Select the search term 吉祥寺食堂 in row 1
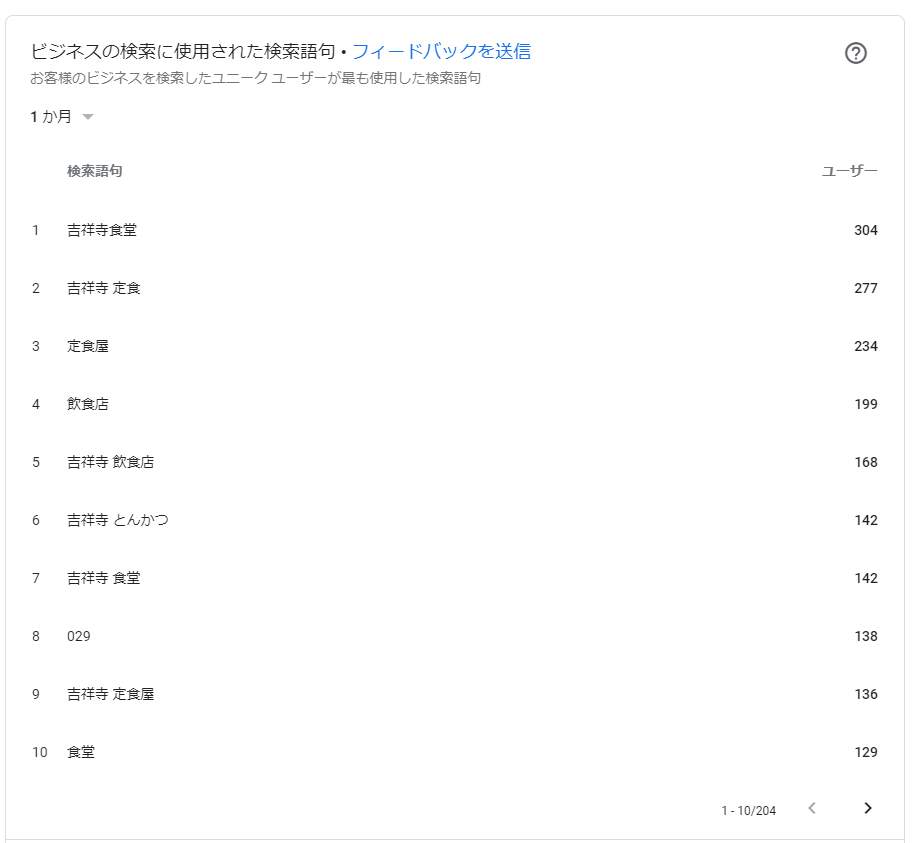 [x=102, y=230]
